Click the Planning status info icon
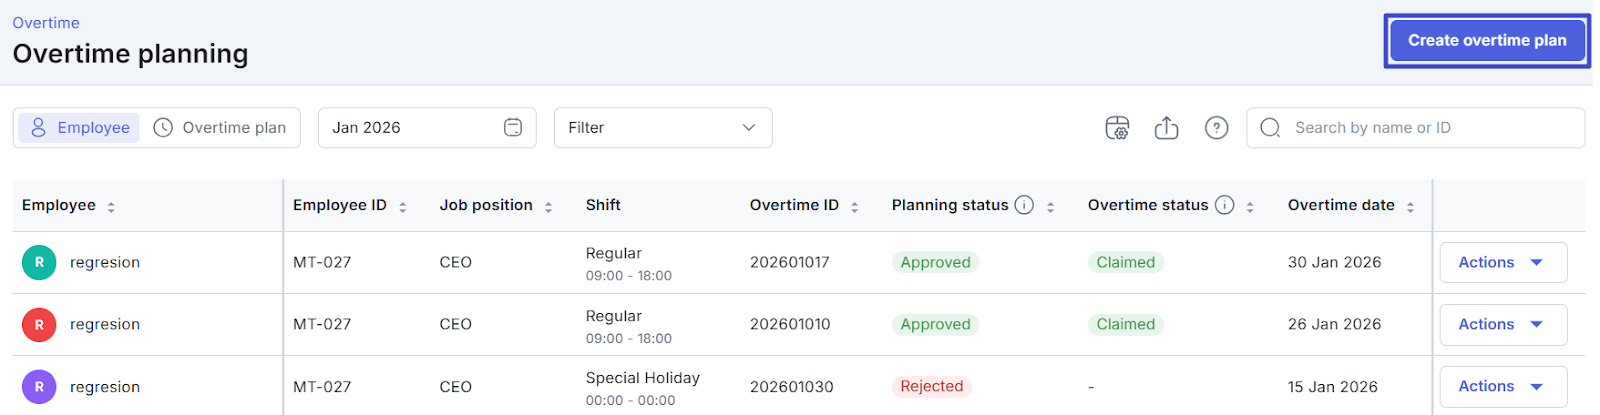The image size is (1600, 415). [1024, 205]
